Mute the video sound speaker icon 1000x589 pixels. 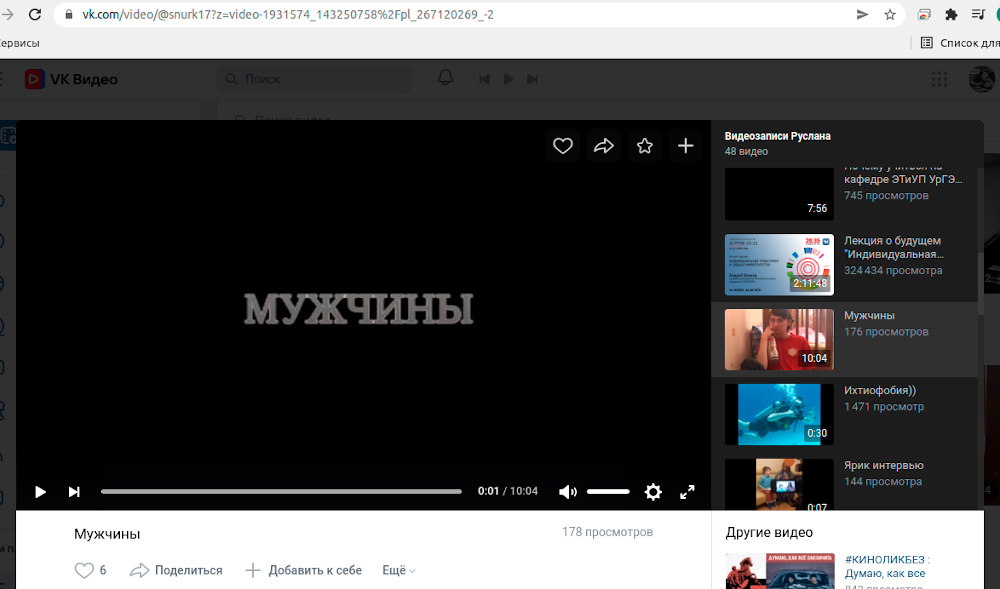(x=567, y=492)
